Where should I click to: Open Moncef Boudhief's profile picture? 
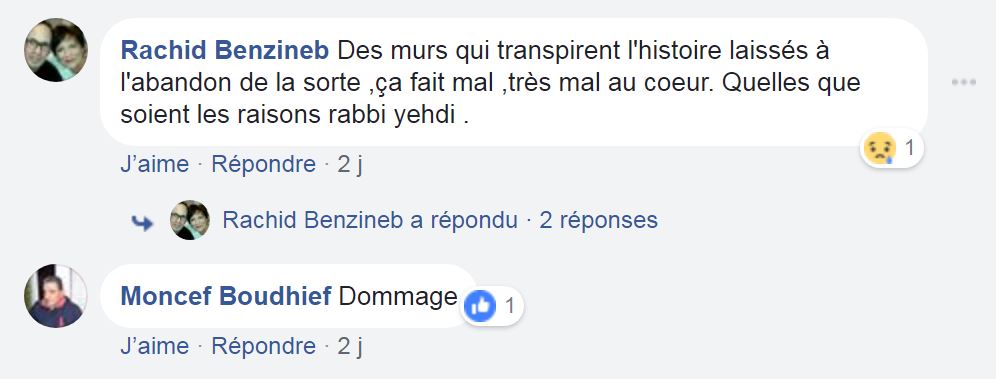tap(56, 296)
